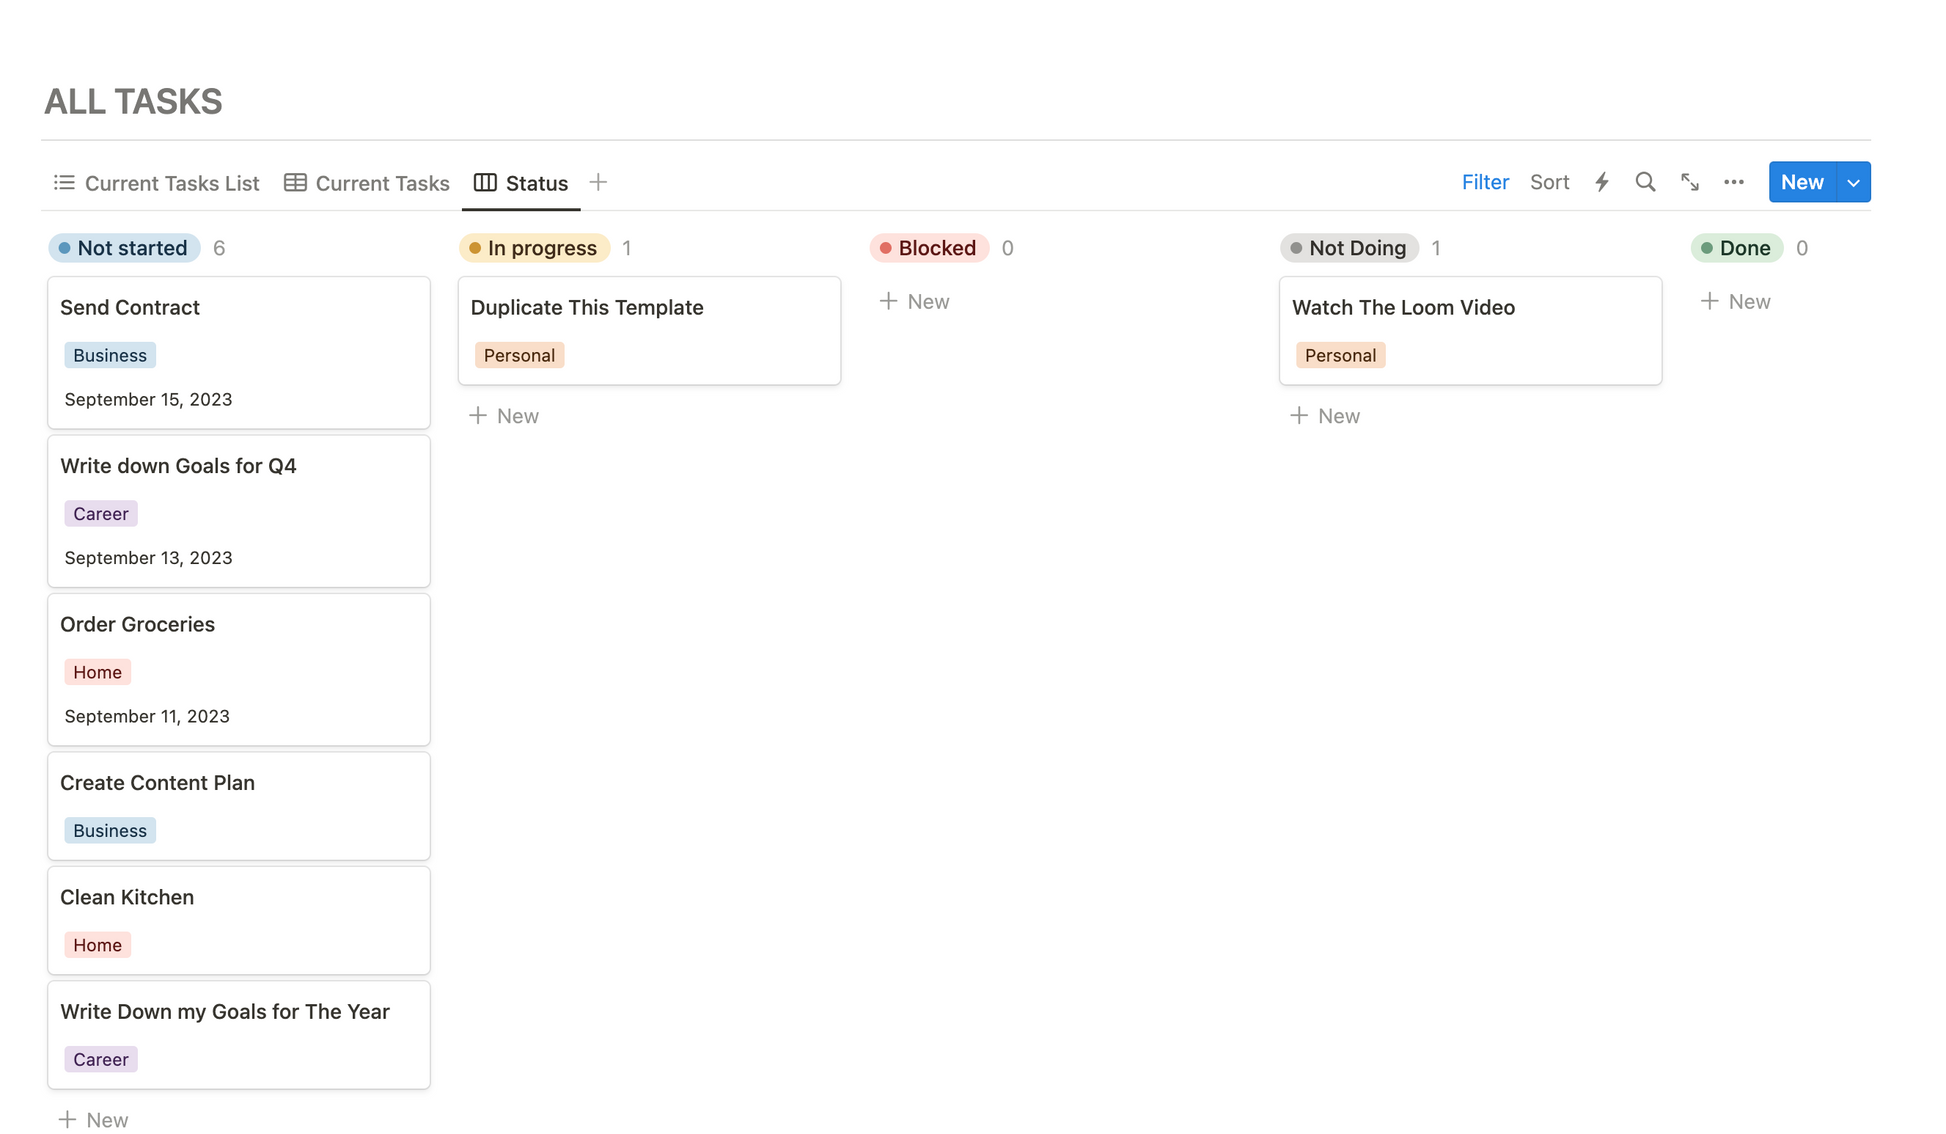
Task: Expand the blue New button dropdown arrow
Action: (x=1853, y=182)
